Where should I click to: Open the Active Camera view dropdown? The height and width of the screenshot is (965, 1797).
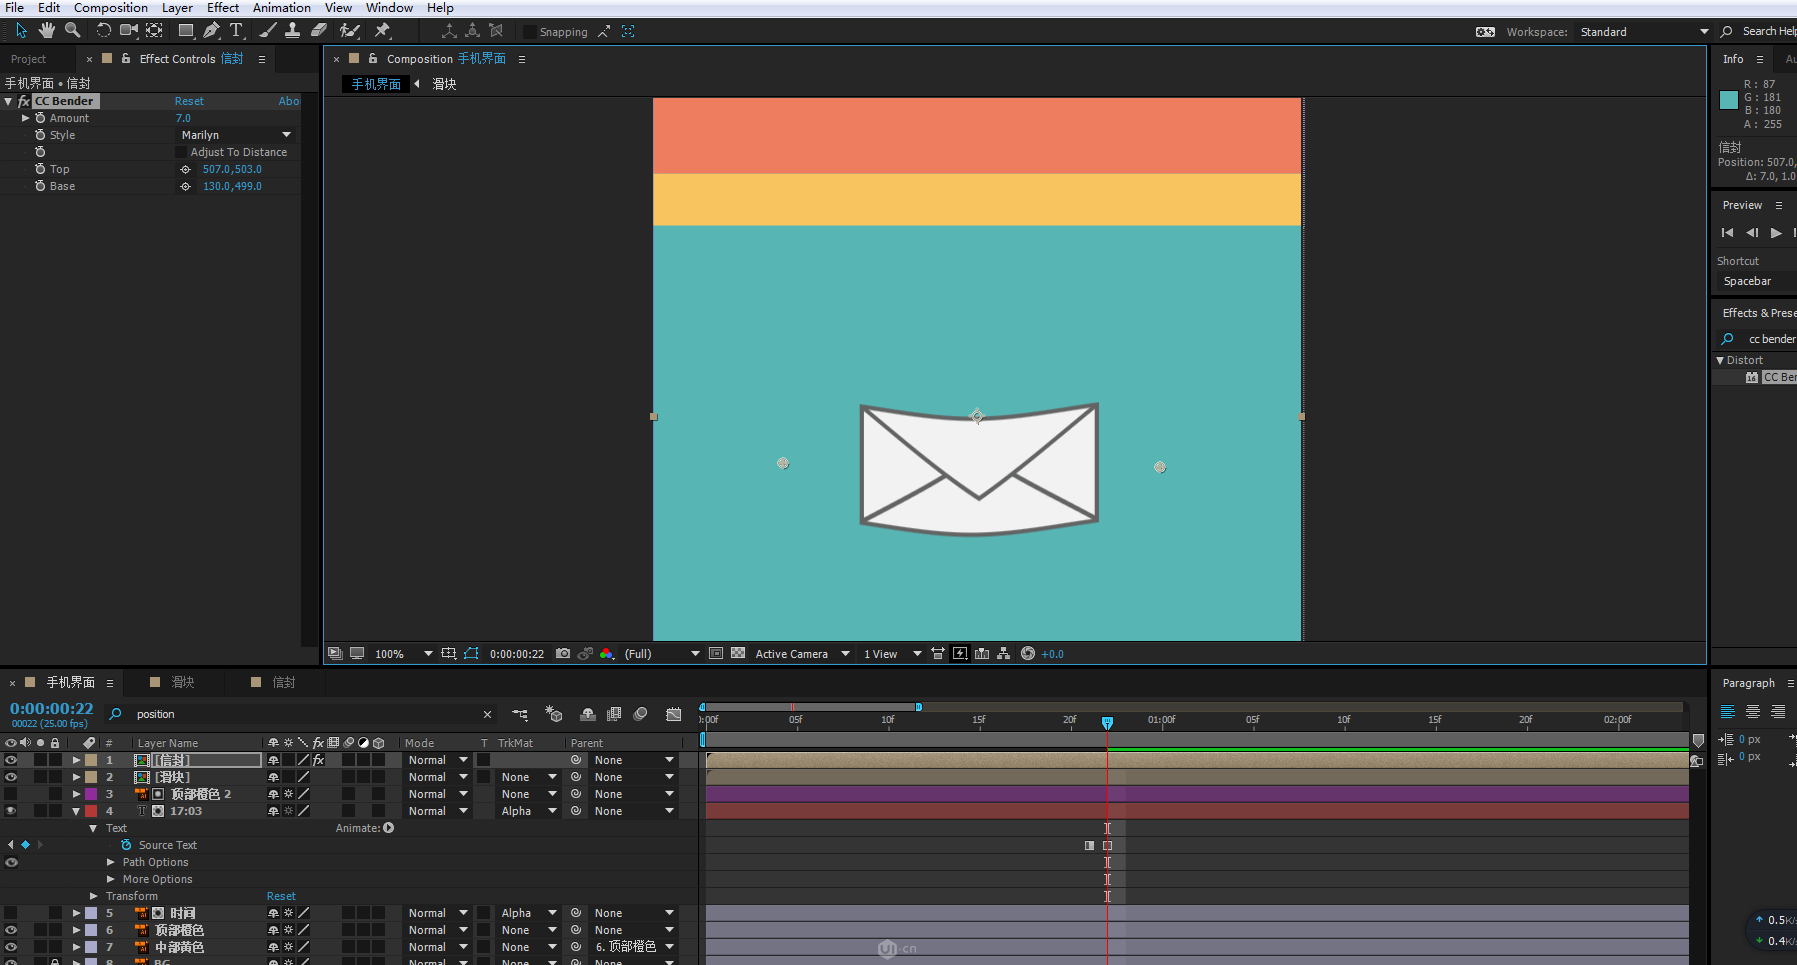click(x=802, y=654)
